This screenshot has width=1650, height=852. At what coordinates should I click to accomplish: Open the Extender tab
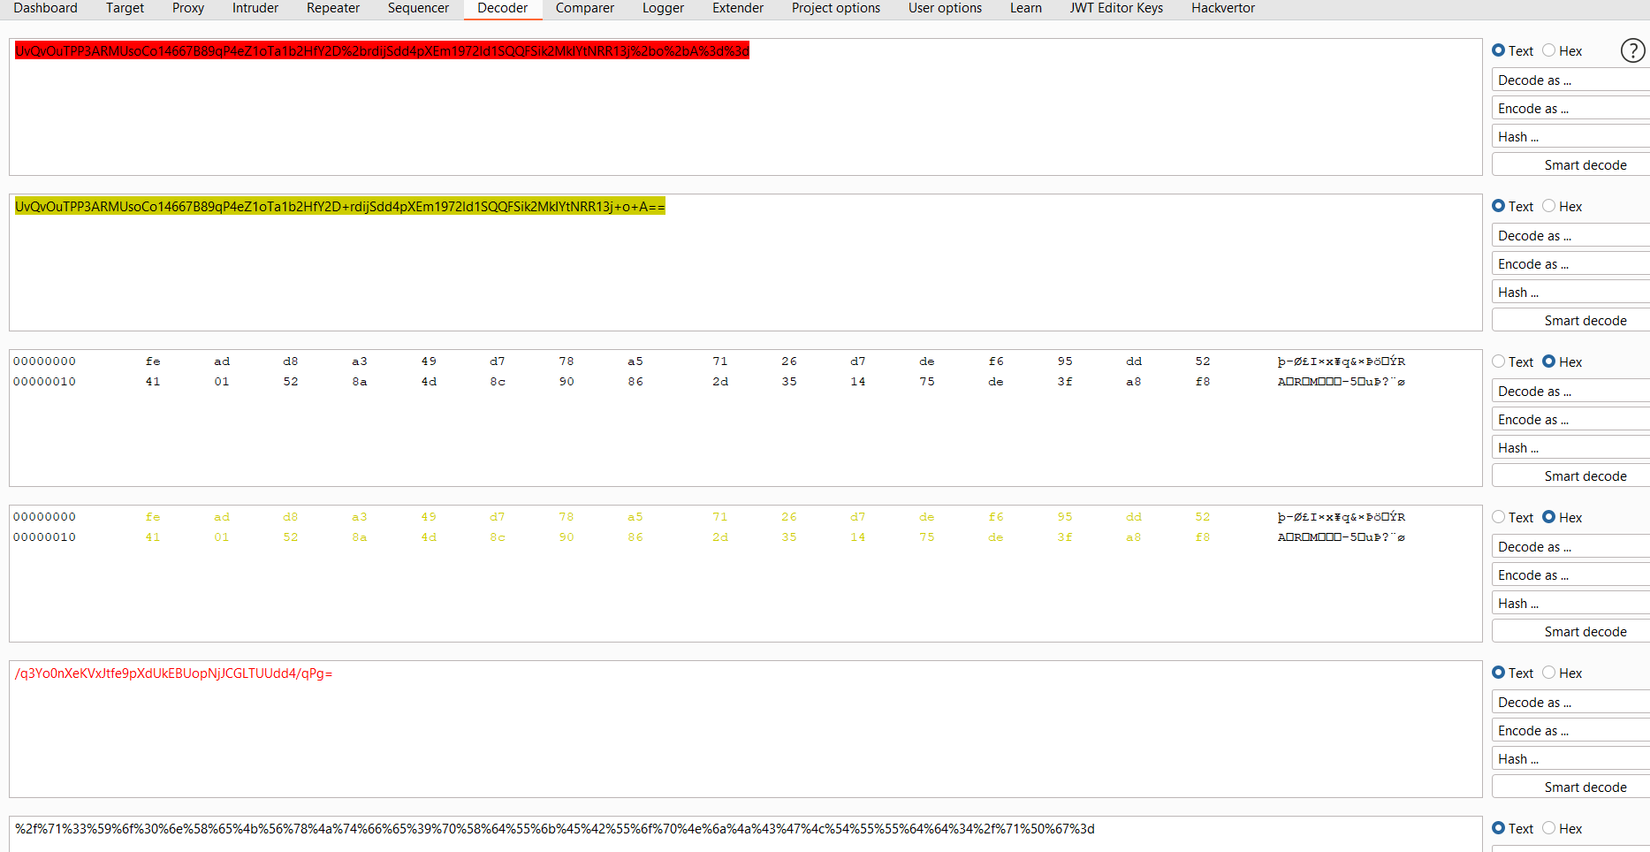pyautogui.click(x=738, y=8)
